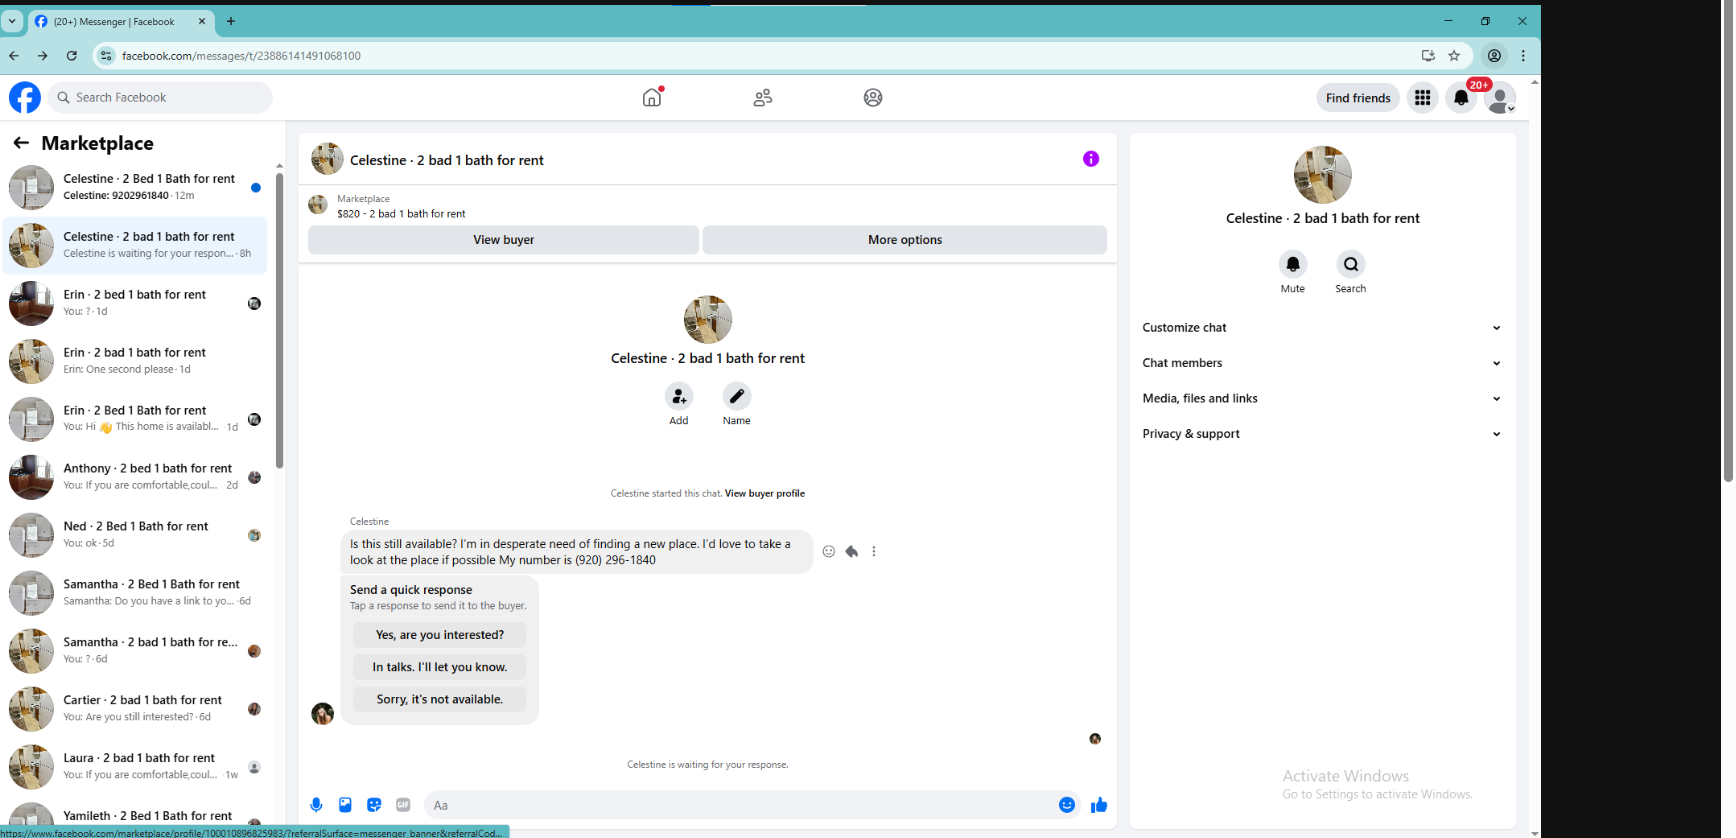
Task: Edit the chat Name pencil icon
Action: [737, 396]
